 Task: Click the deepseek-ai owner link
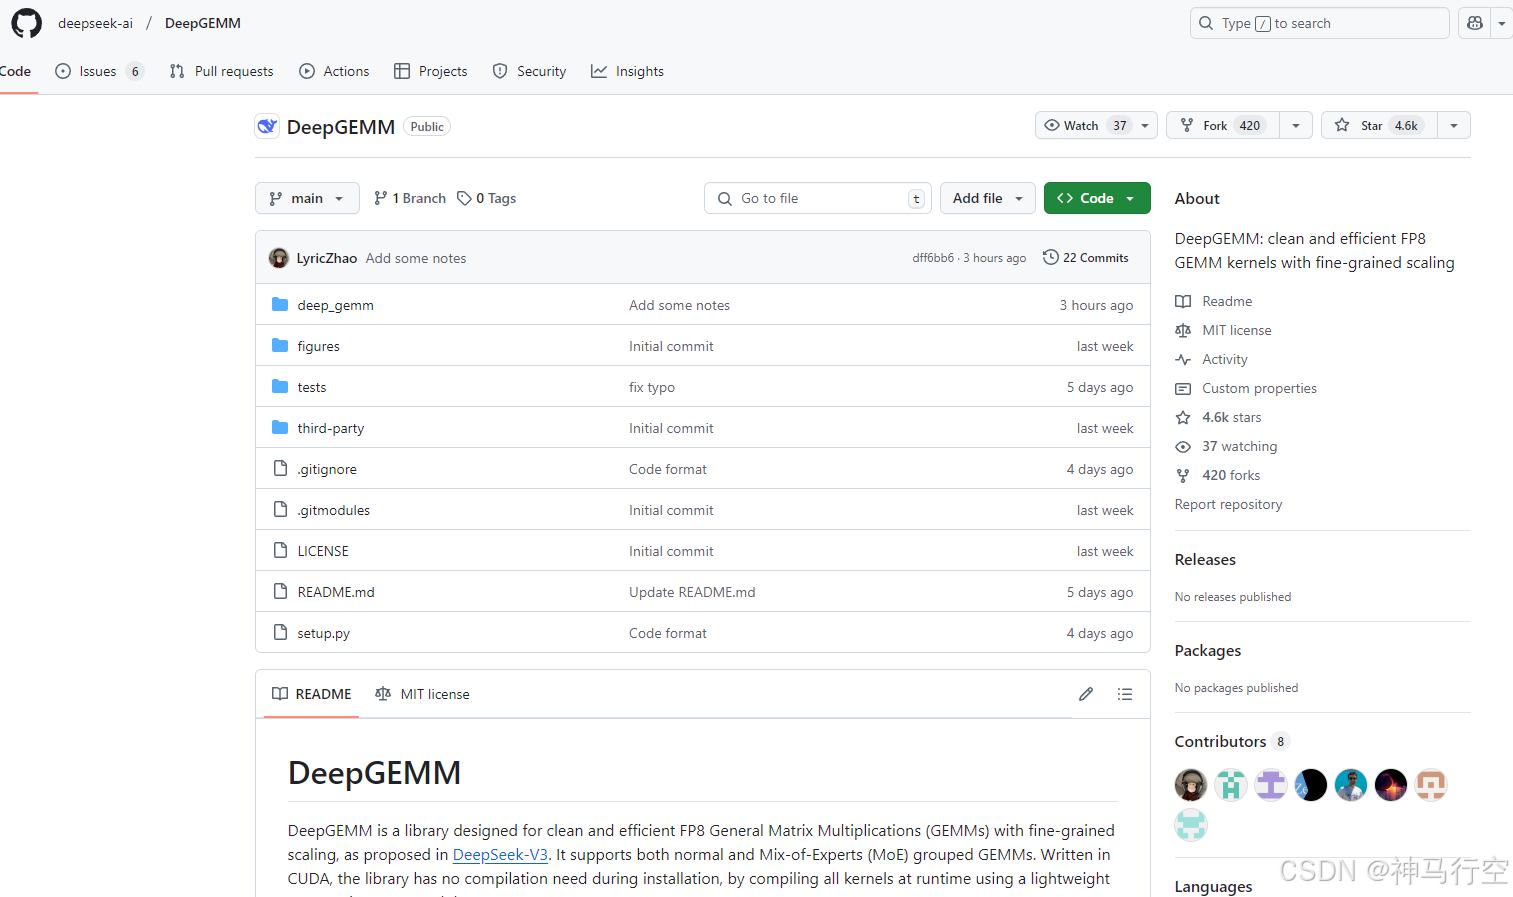95,23
